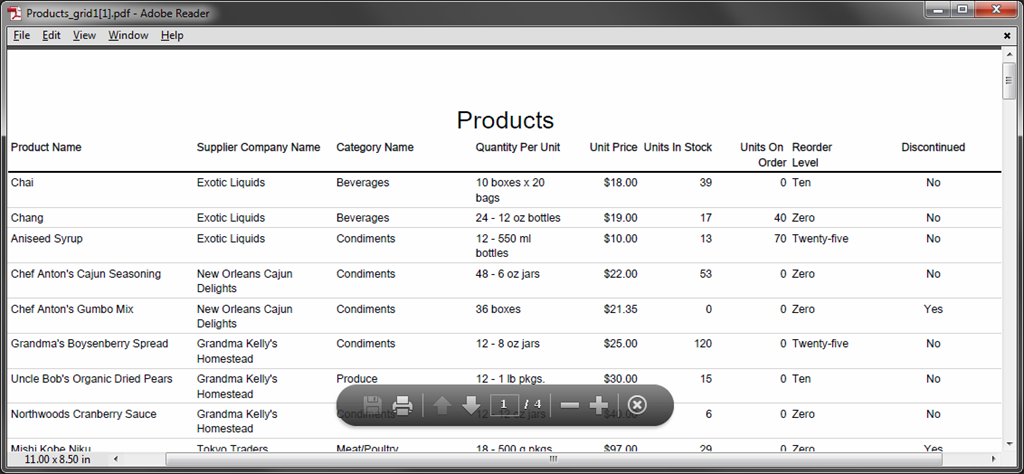This screenshot has height=474, width=1024.
Task: Click the page number input field
Action: point(504,404)
